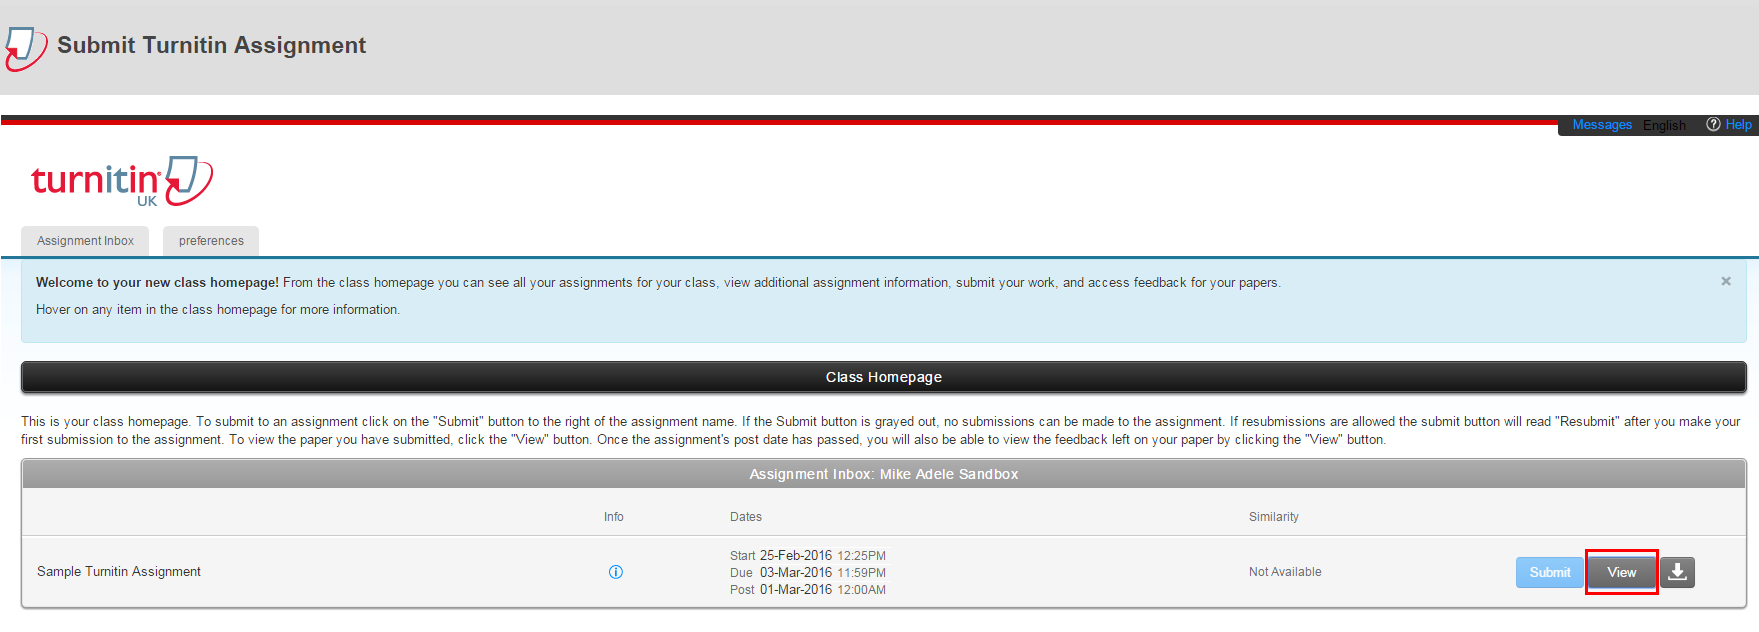1759x632 pixels.
Task: Click the Post date 01-Mar-2016
Action: click(796, 590)
